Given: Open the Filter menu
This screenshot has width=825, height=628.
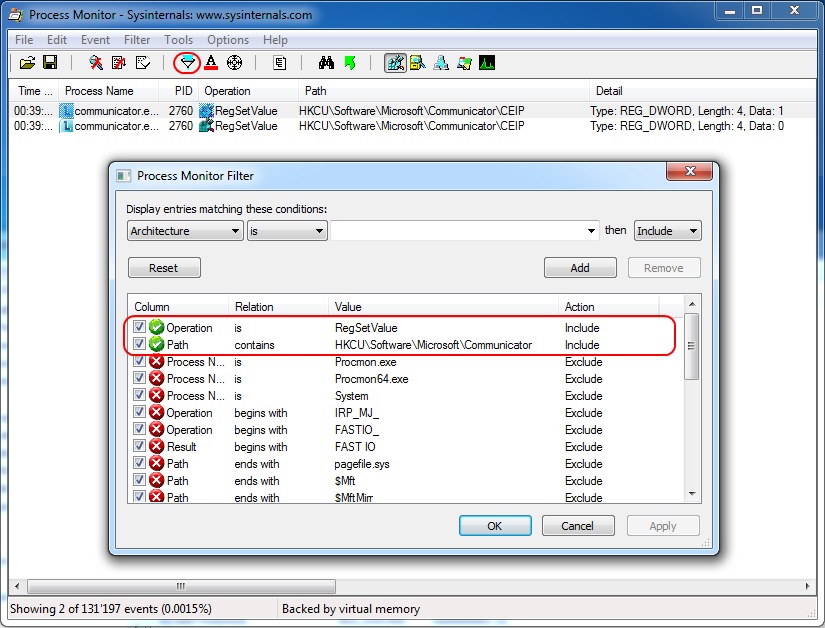Looking at the screenshot, I should point(137,40).
